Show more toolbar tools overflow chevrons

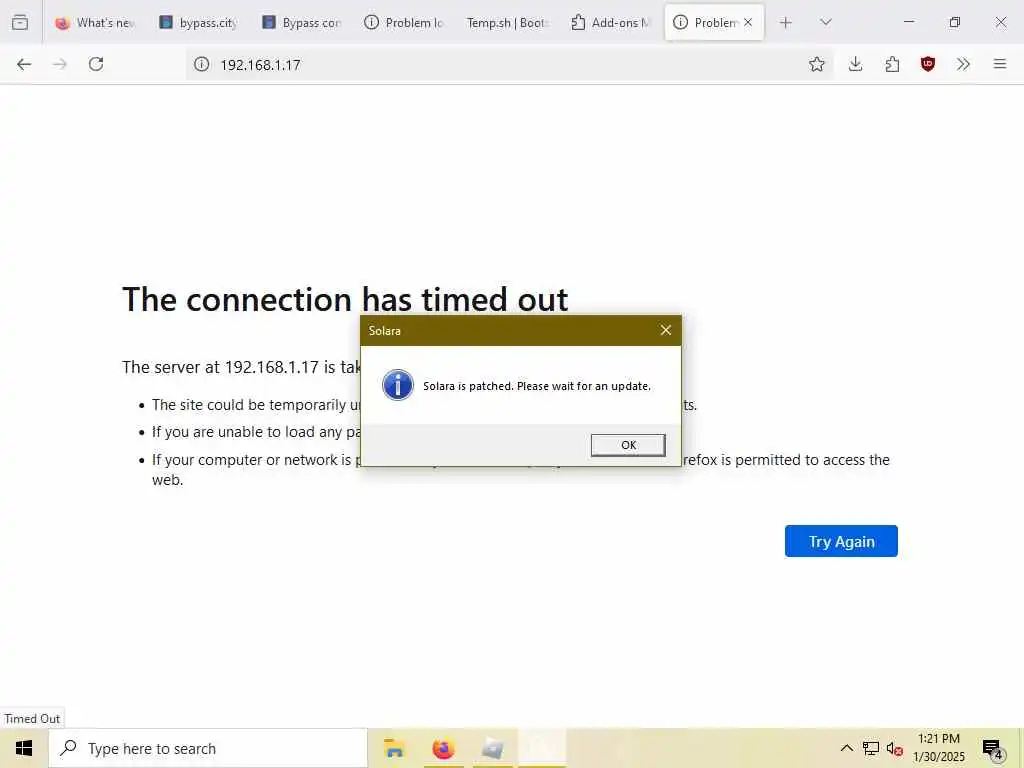(963, 64)
